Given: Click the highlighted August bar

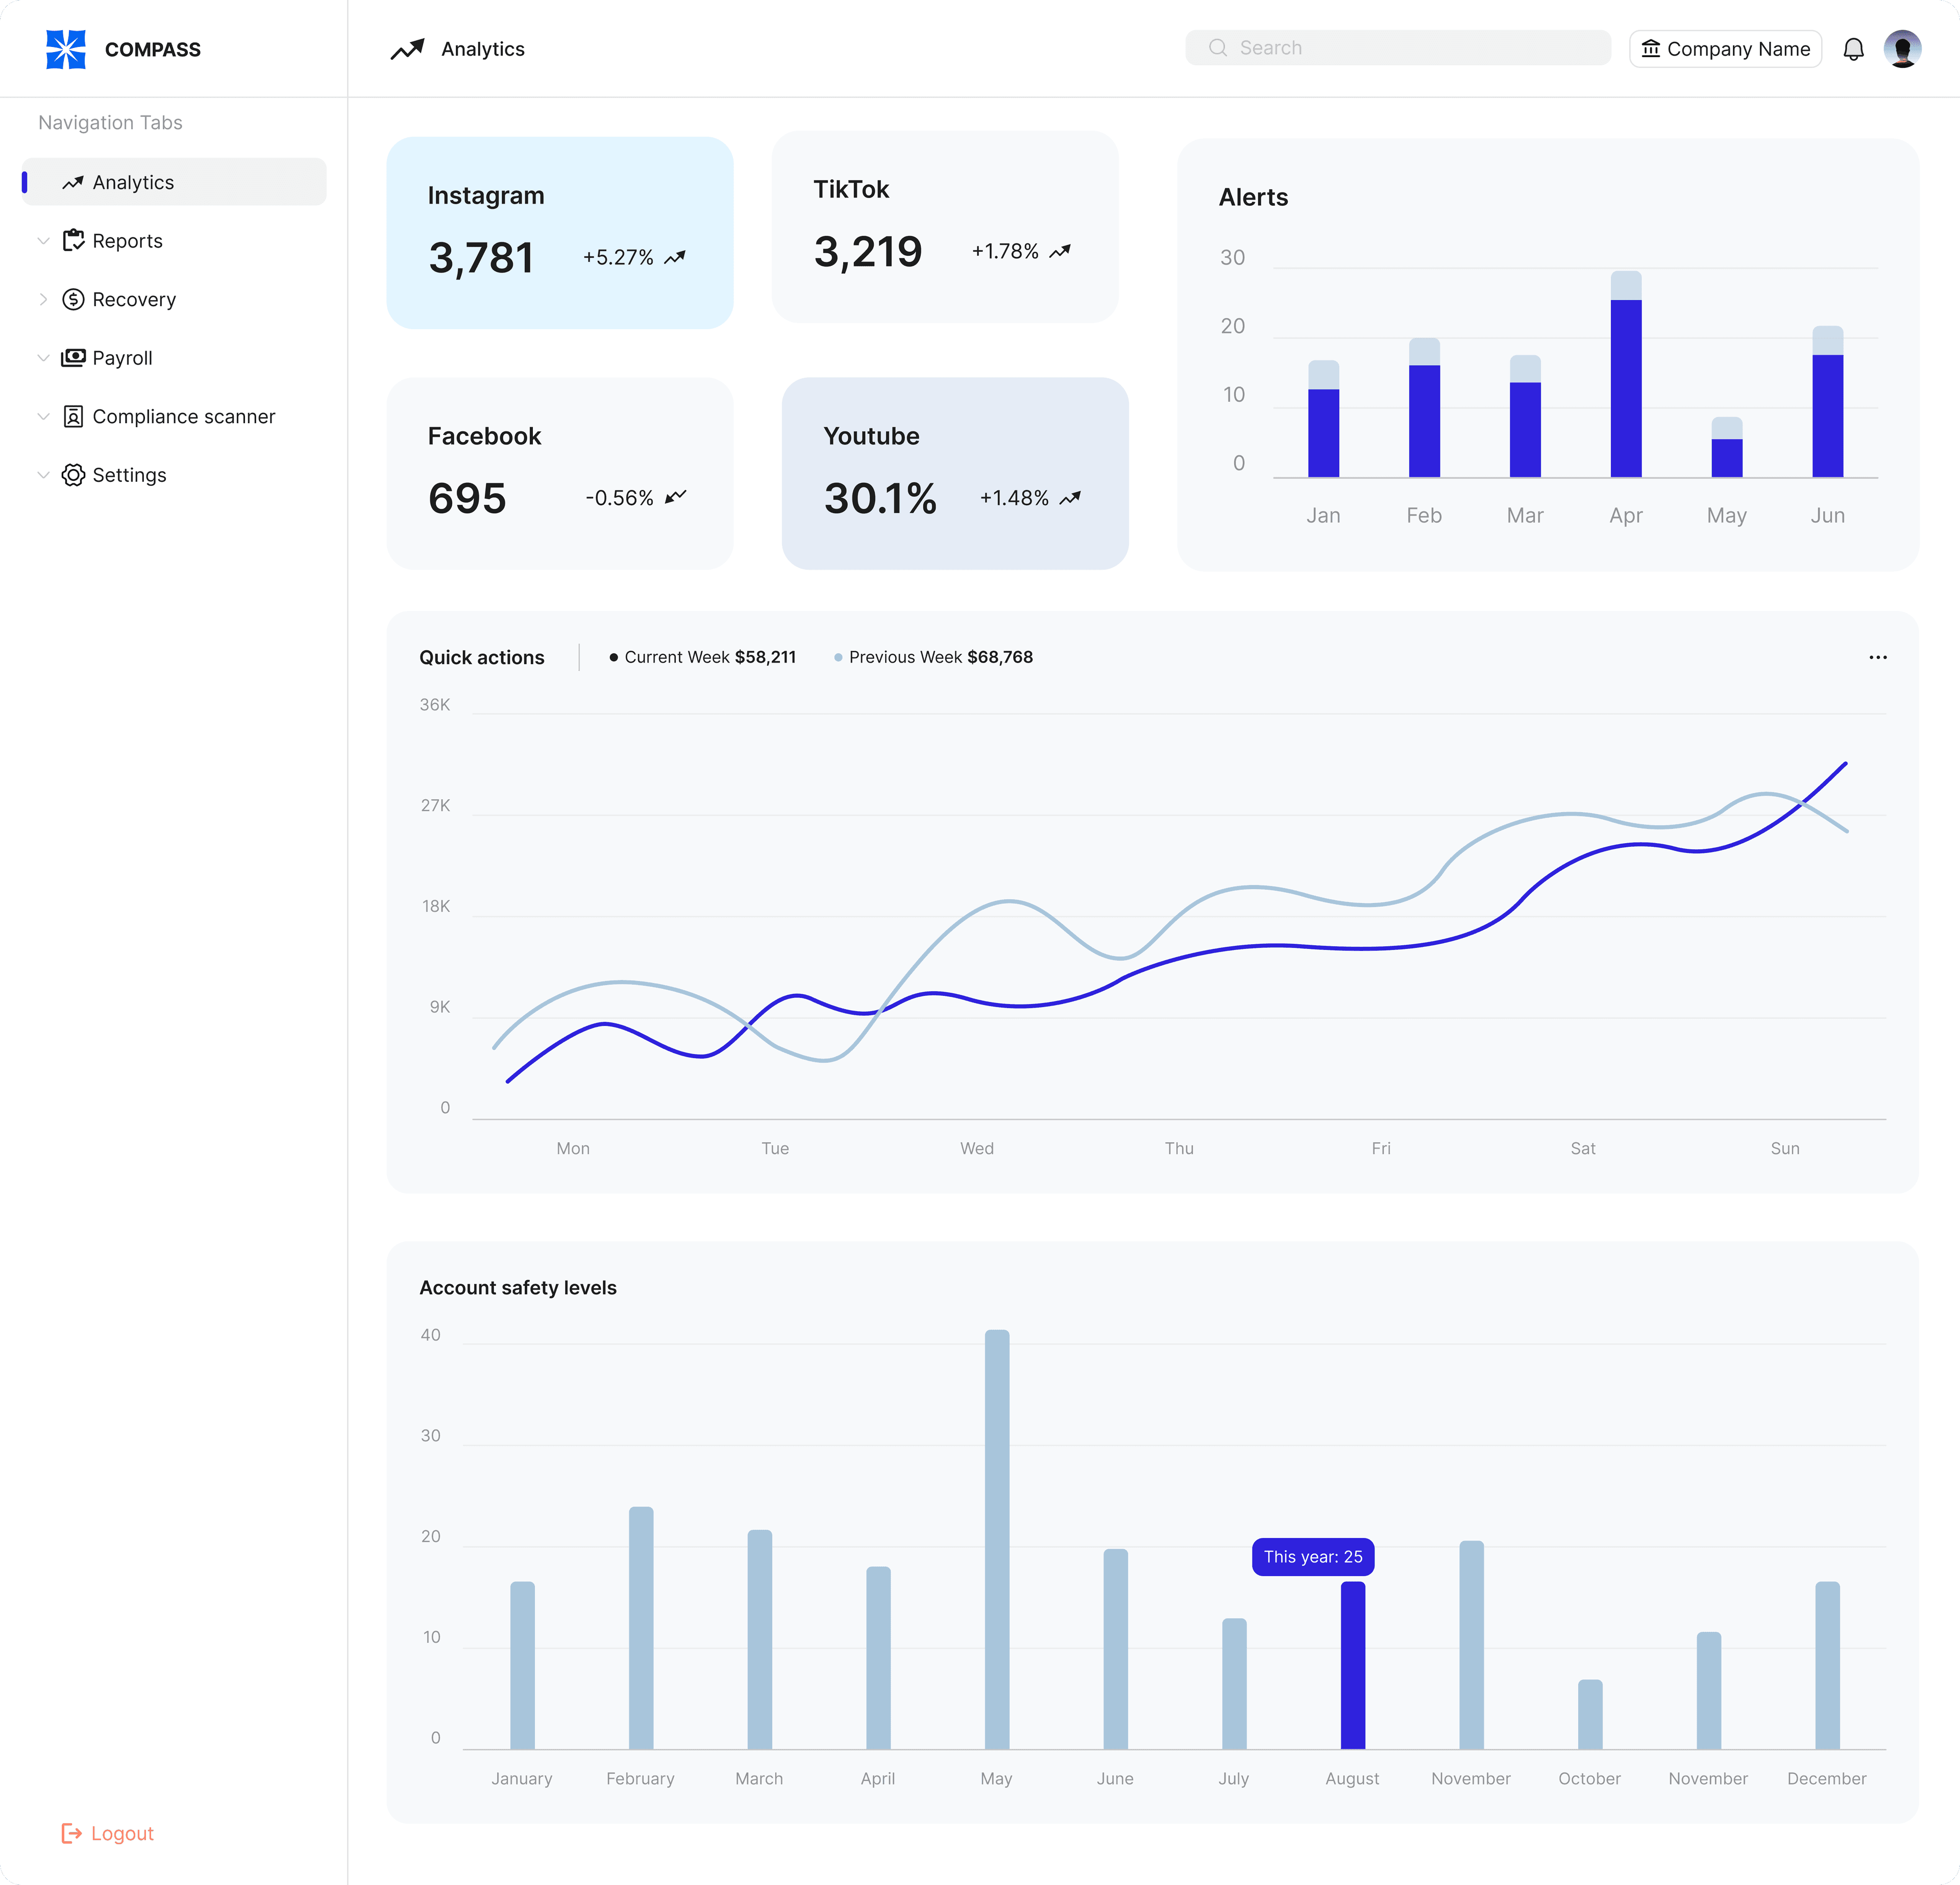Looking at the screenshot, I should click(1352, 1665).
